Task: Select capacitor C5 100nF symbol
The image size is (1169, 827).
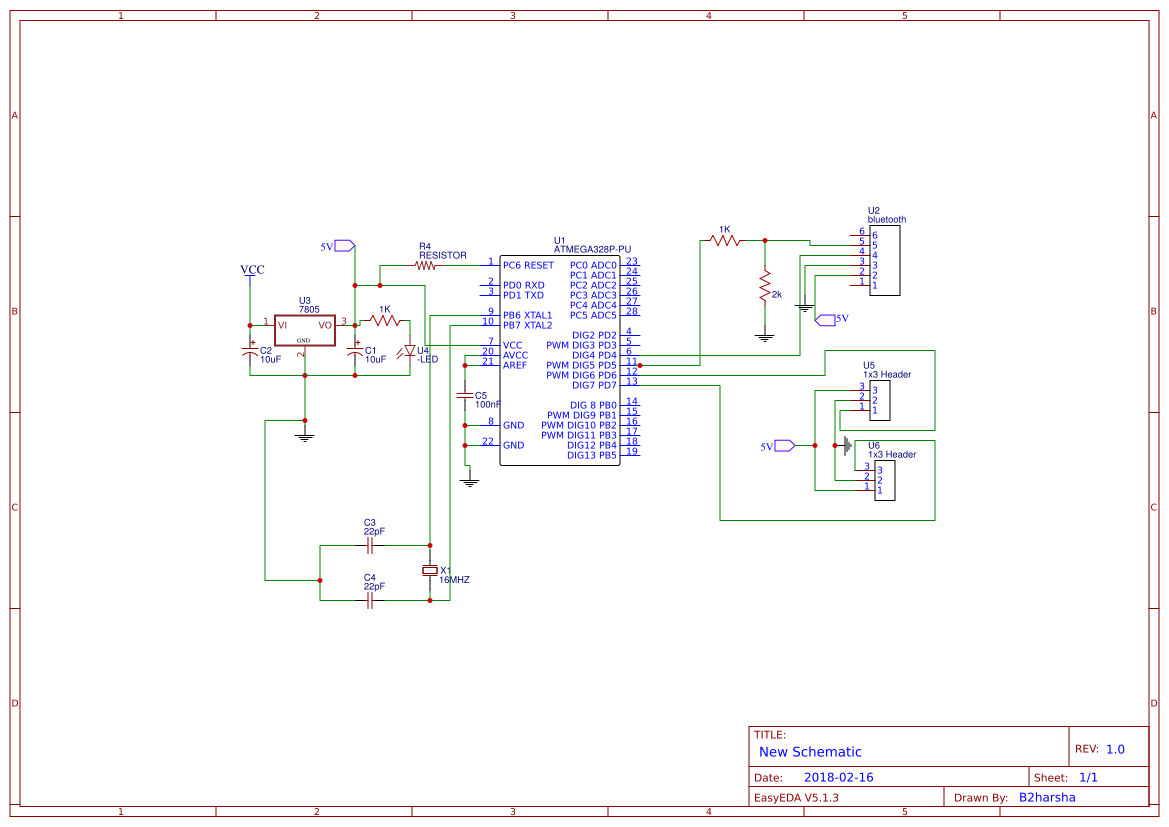Action: [464, 395]
